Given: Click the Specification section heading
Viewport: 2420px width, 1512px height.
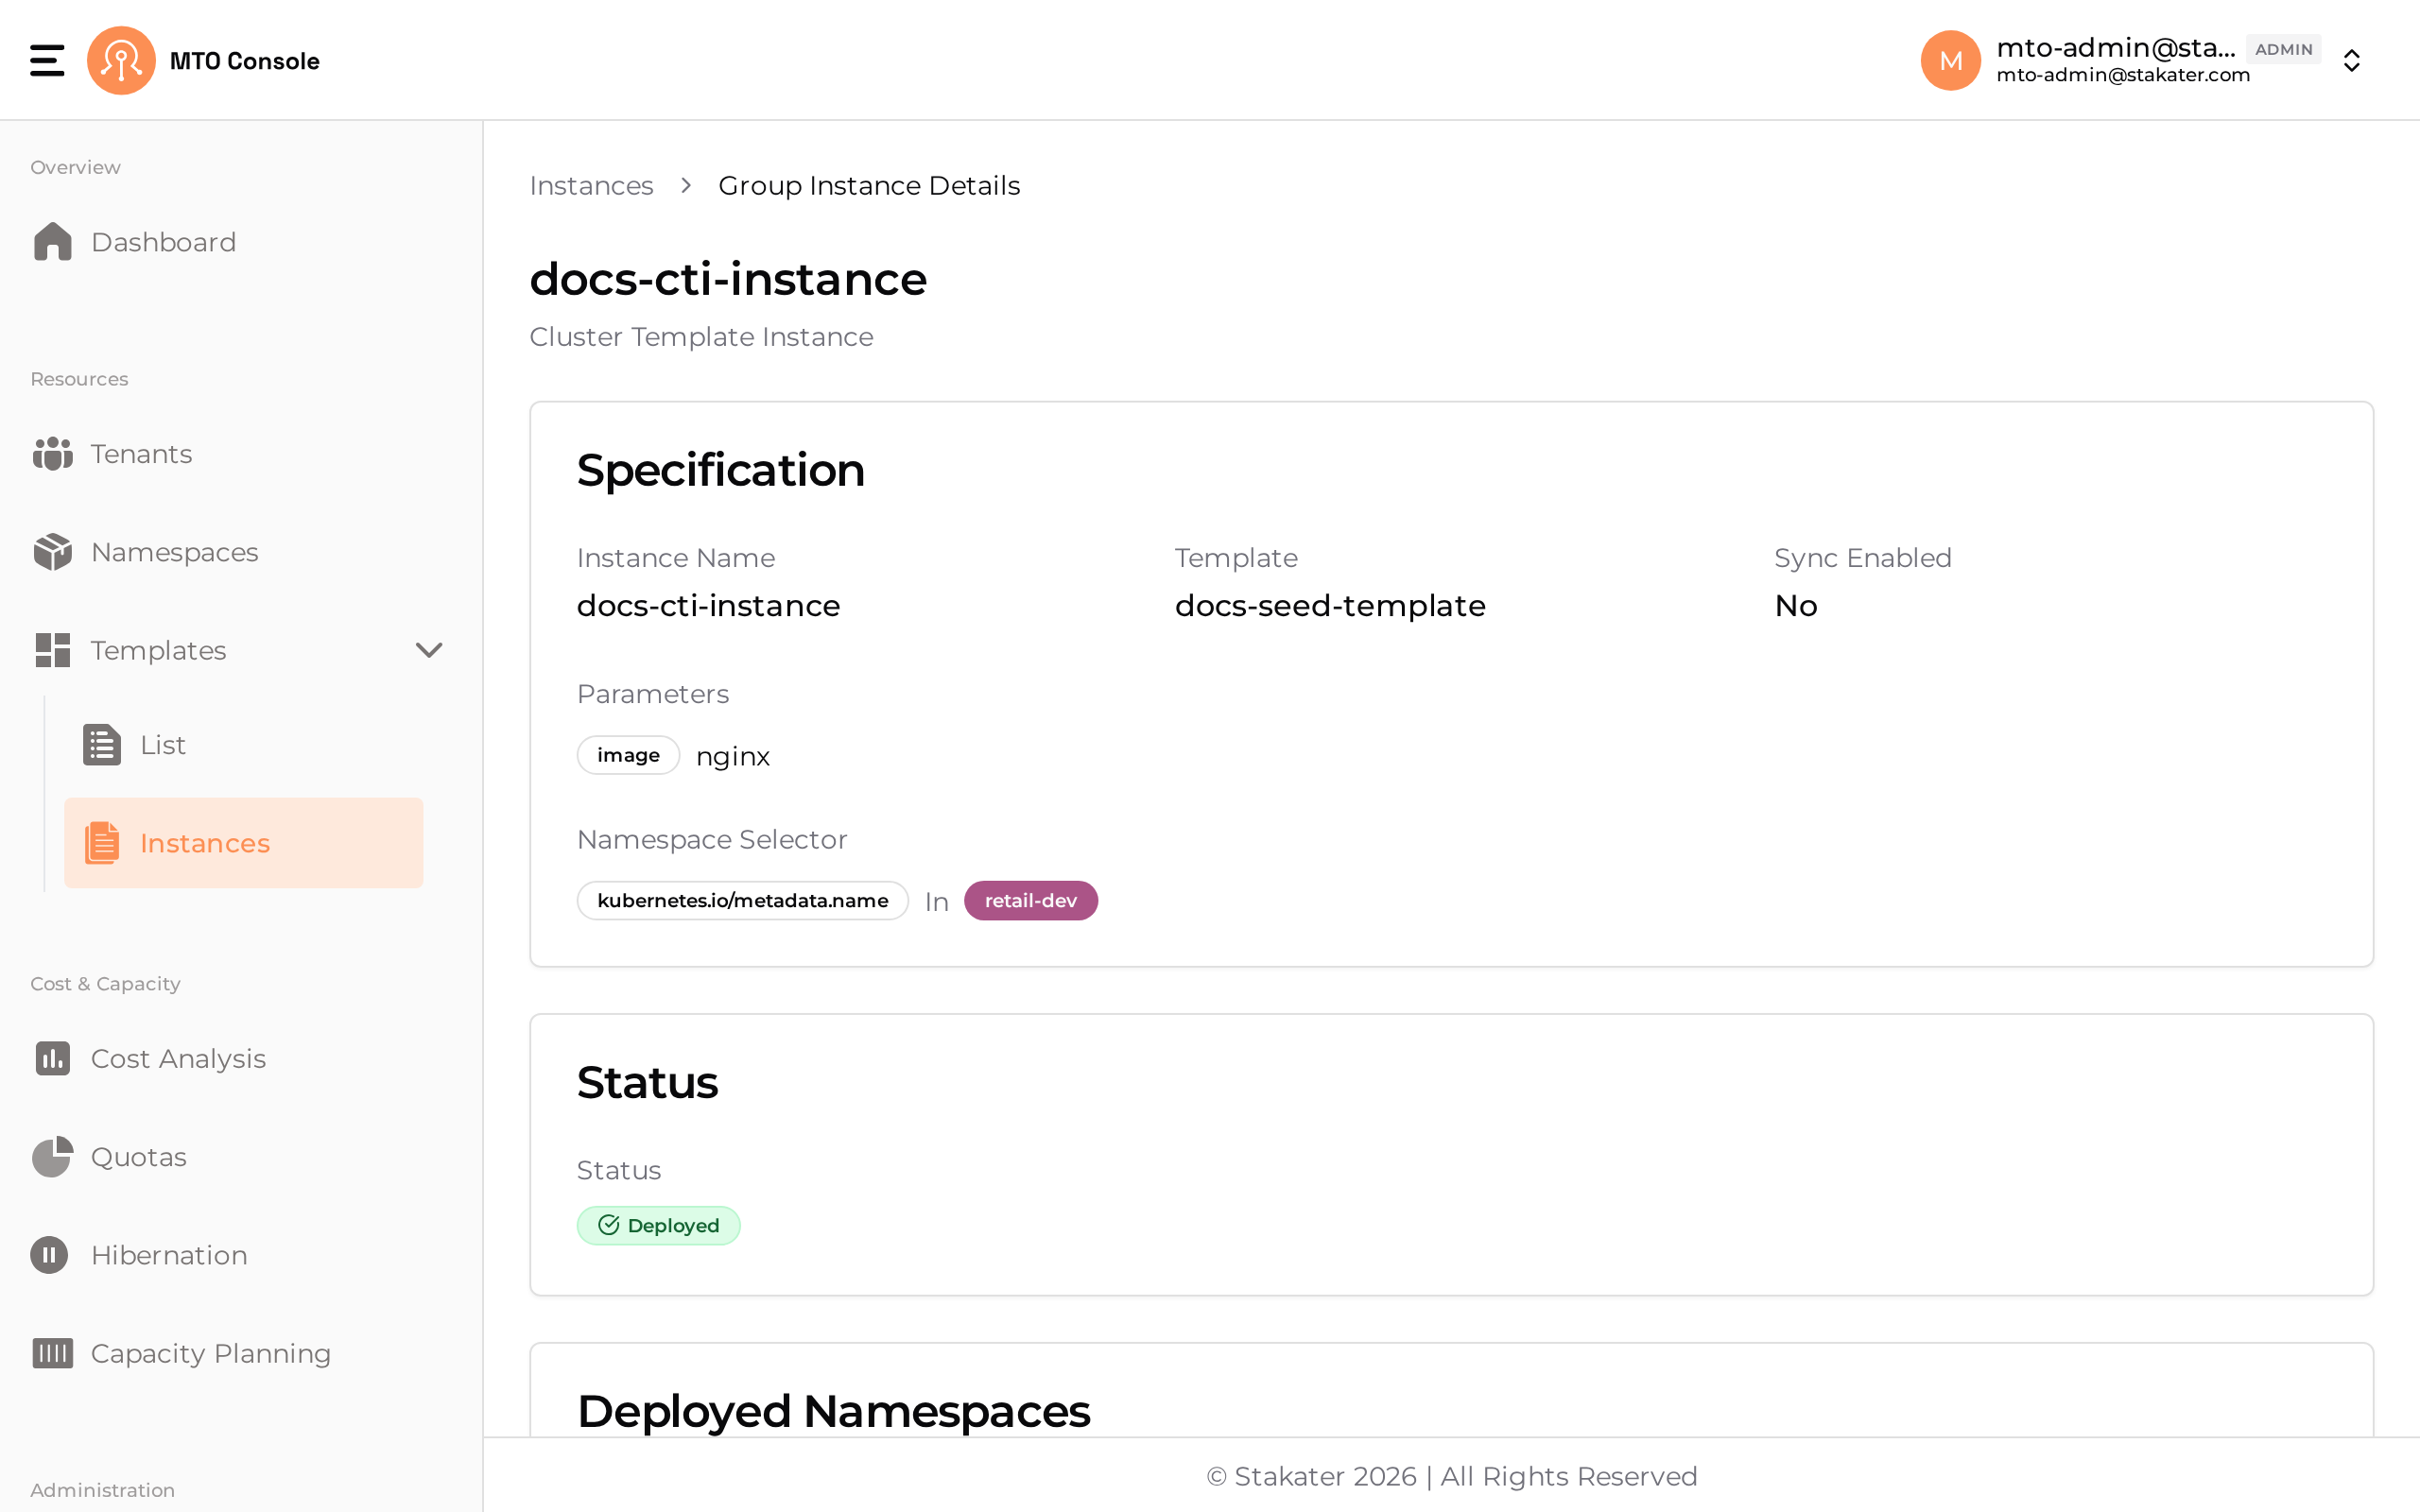Looking at the screenshot, I should pos(720,470).
